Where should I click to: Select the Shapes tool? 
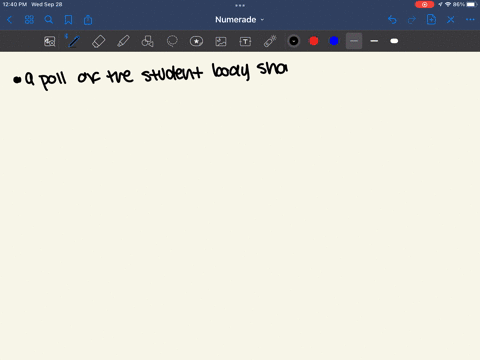point(147,41)
